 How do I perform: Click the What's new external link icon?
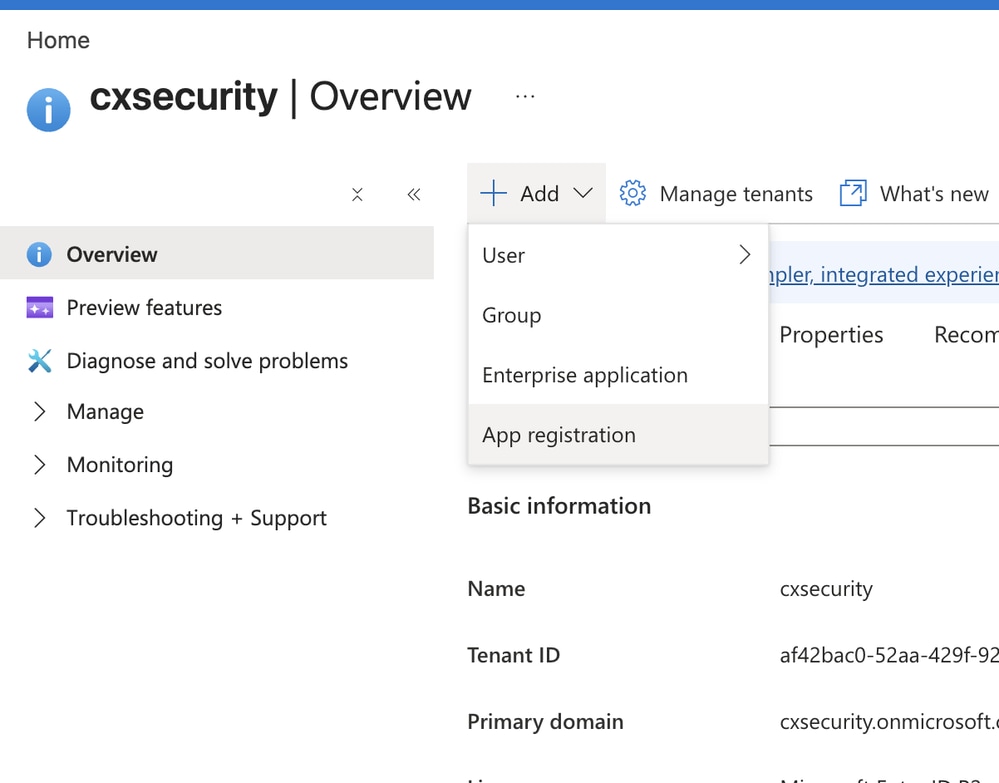(853, 193)
